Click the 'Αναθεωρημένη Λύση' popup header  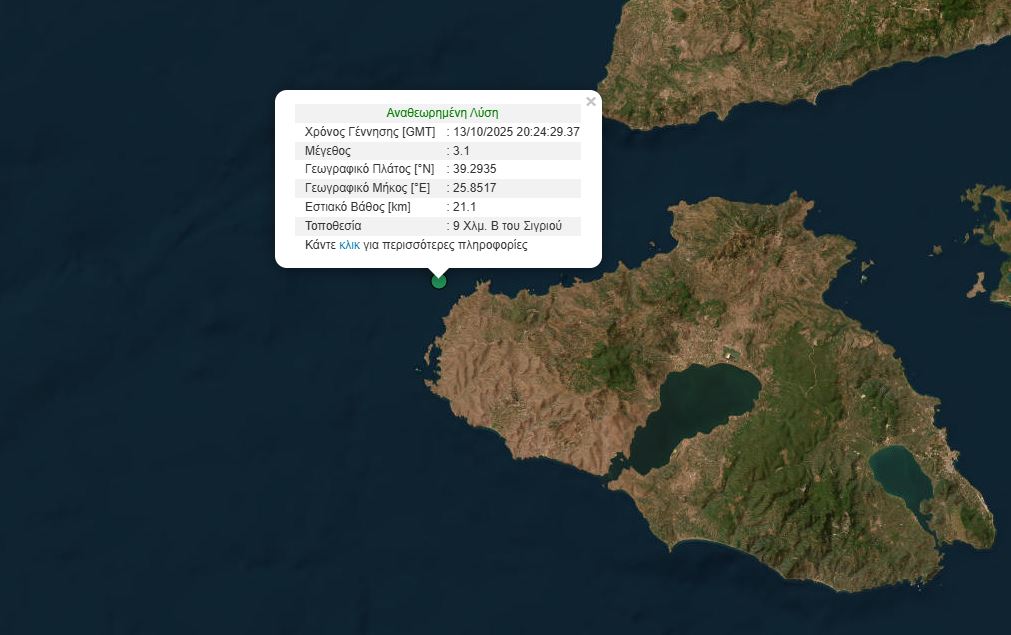[442, 113]
